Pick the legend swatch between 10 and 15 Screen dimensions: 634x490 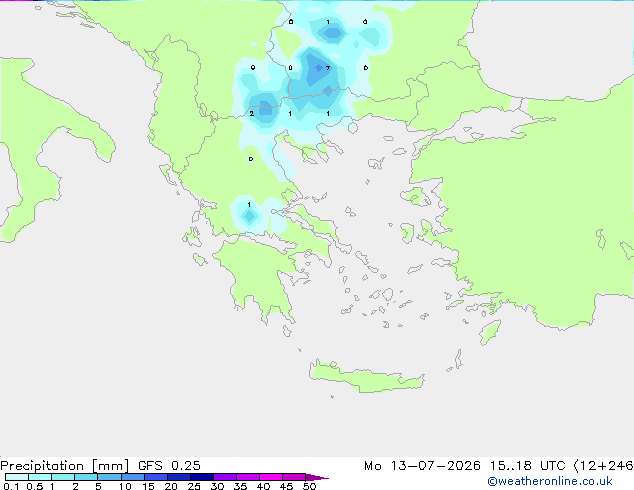132,477
